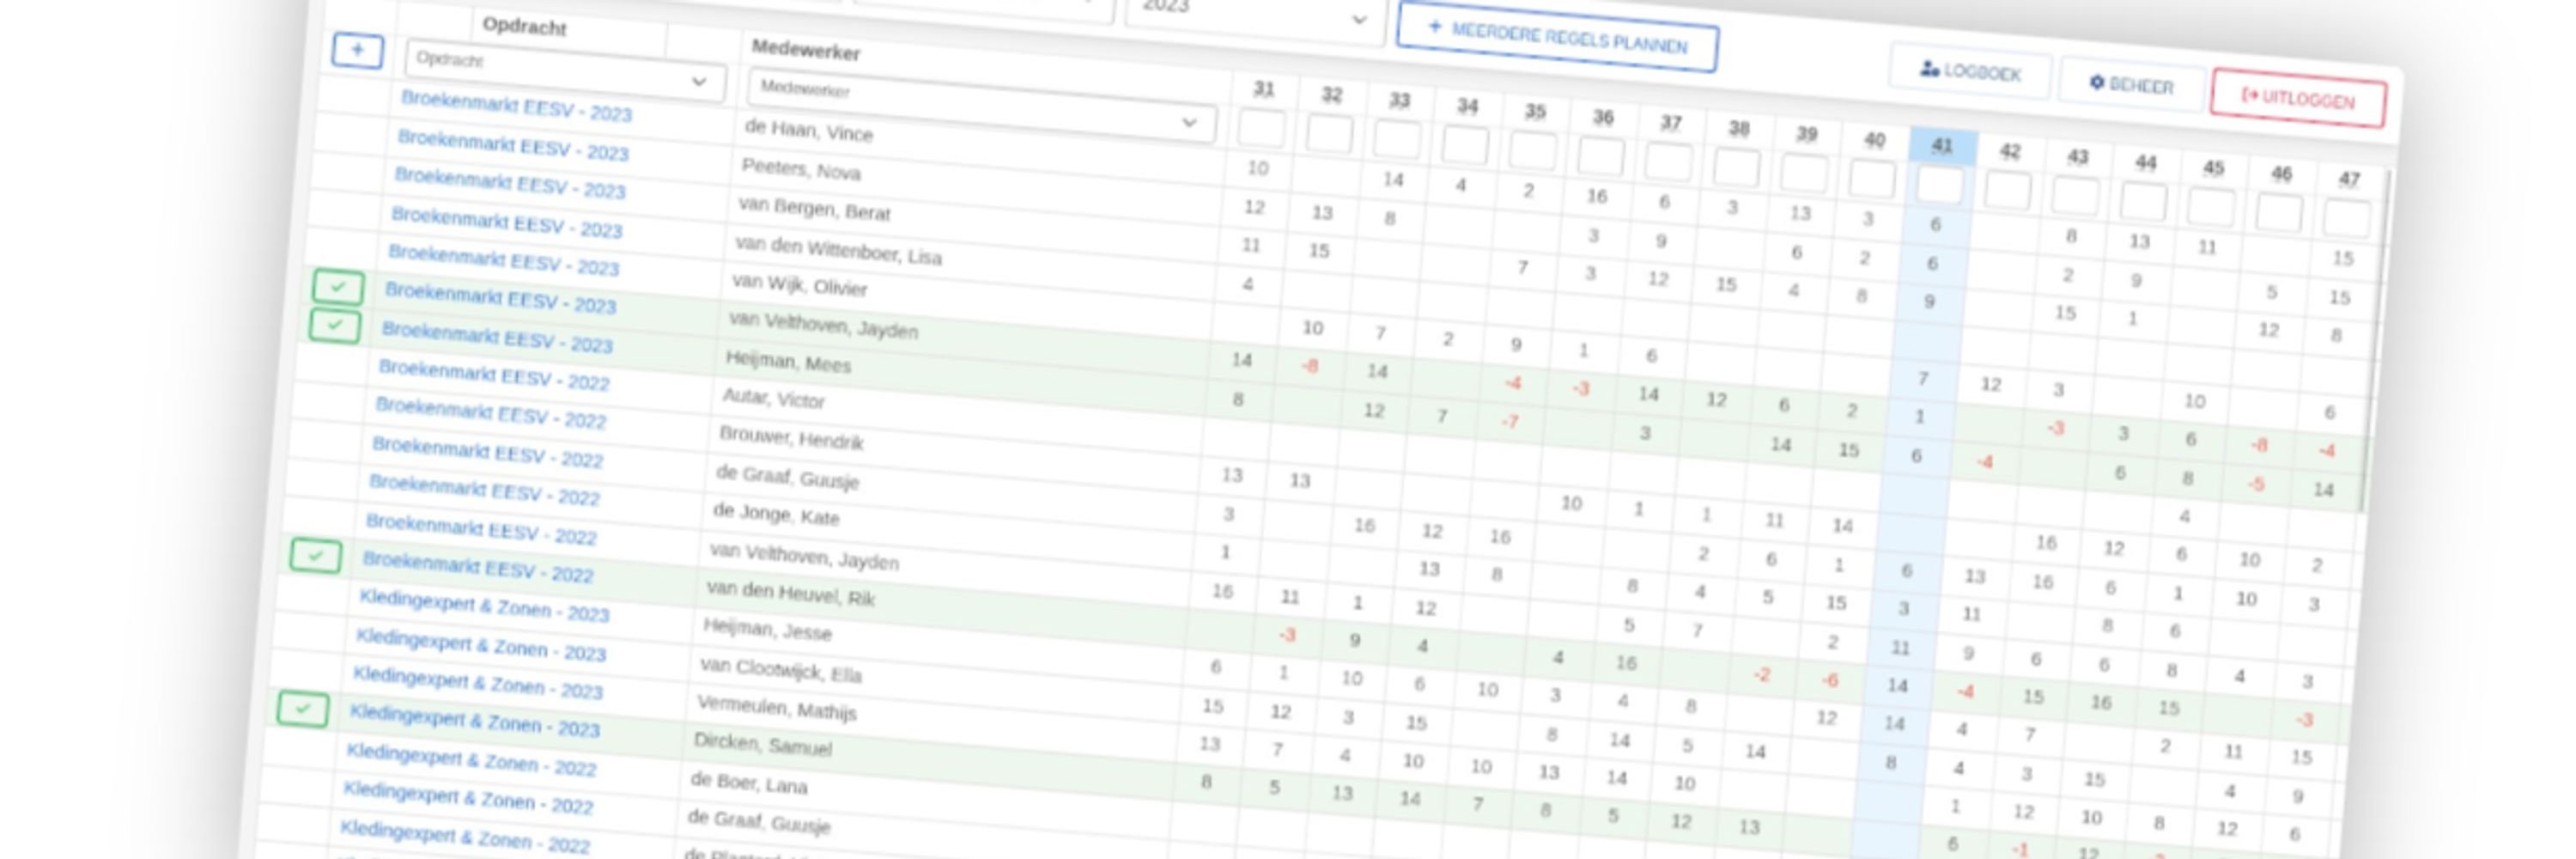The image size is (2576, 859).
Task: Open Broekenmarkt EESV - 2023 link for de Haan, Vince
Action: tap(516, 106)
